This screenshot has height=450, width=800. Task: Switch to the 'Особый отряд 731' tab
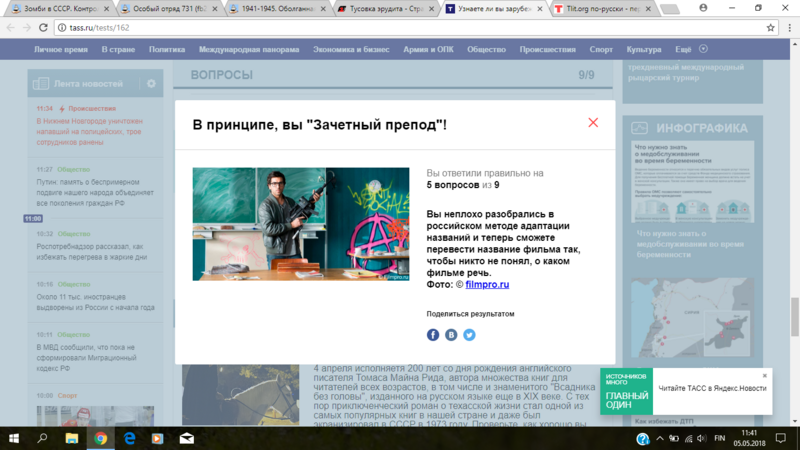coord(168,9)
